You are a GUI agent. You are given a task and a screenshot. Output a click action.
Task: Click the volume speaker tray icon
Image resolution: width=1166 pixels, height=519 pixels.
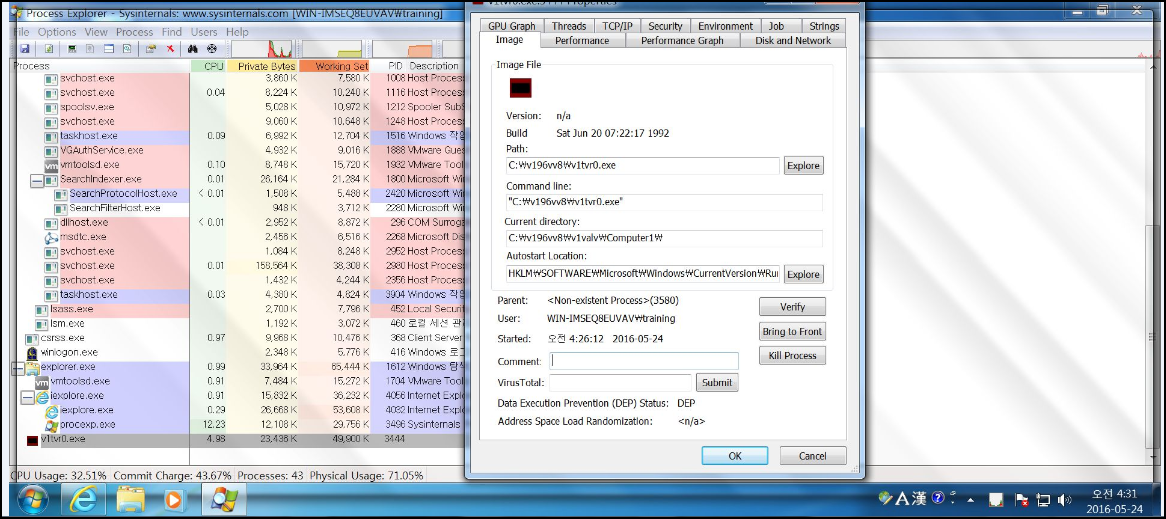[1064, 500]
